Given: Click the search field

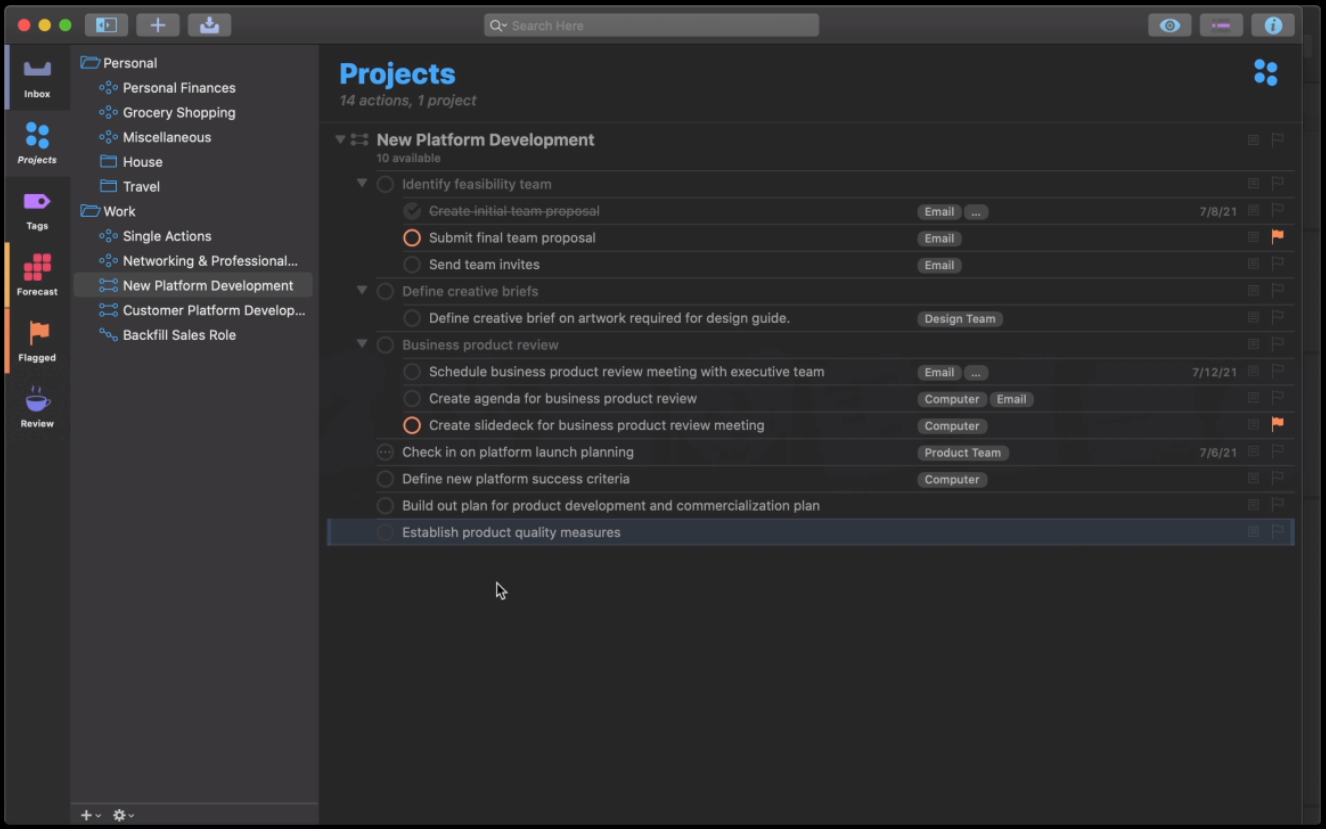Looking at the screenshot, I should (651, 25).
